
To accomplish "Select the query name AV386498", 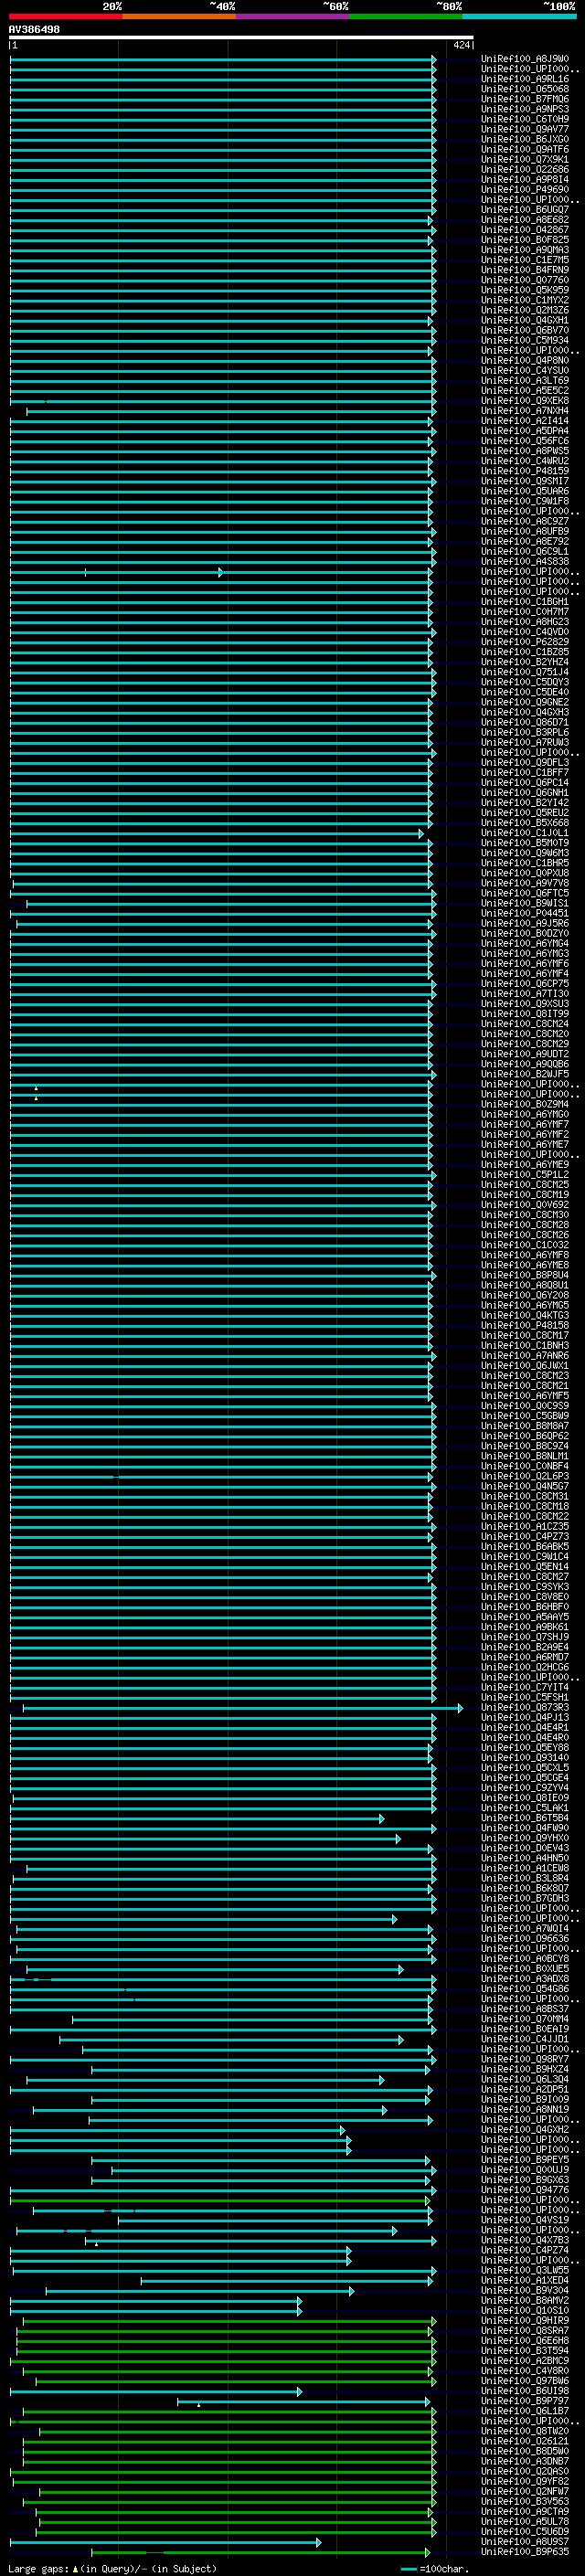I will coord(34,30).
